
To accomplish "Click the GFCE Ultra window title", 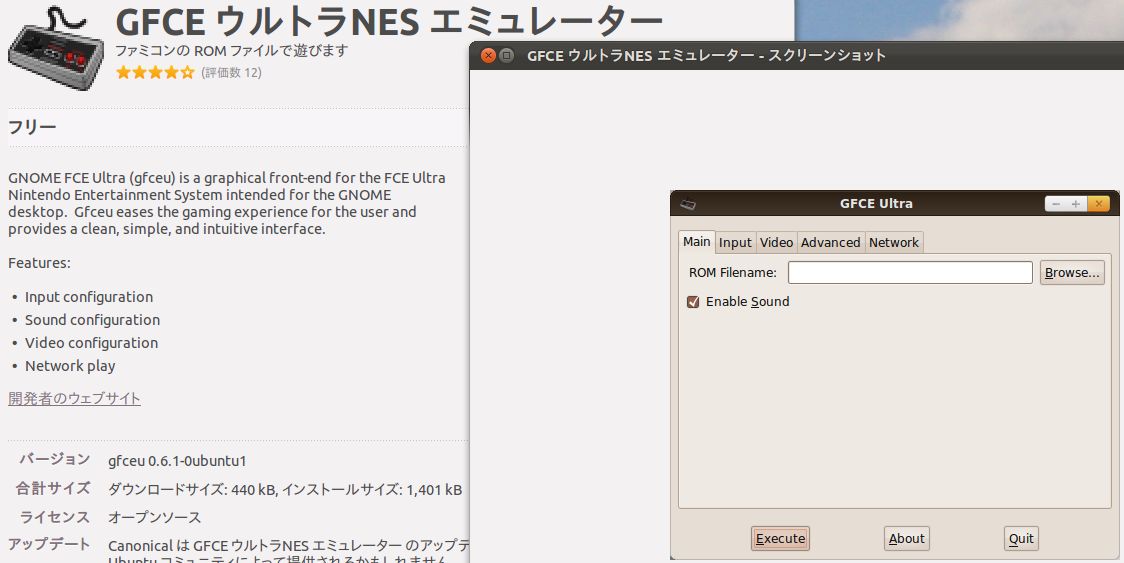I will pos(876,204).
